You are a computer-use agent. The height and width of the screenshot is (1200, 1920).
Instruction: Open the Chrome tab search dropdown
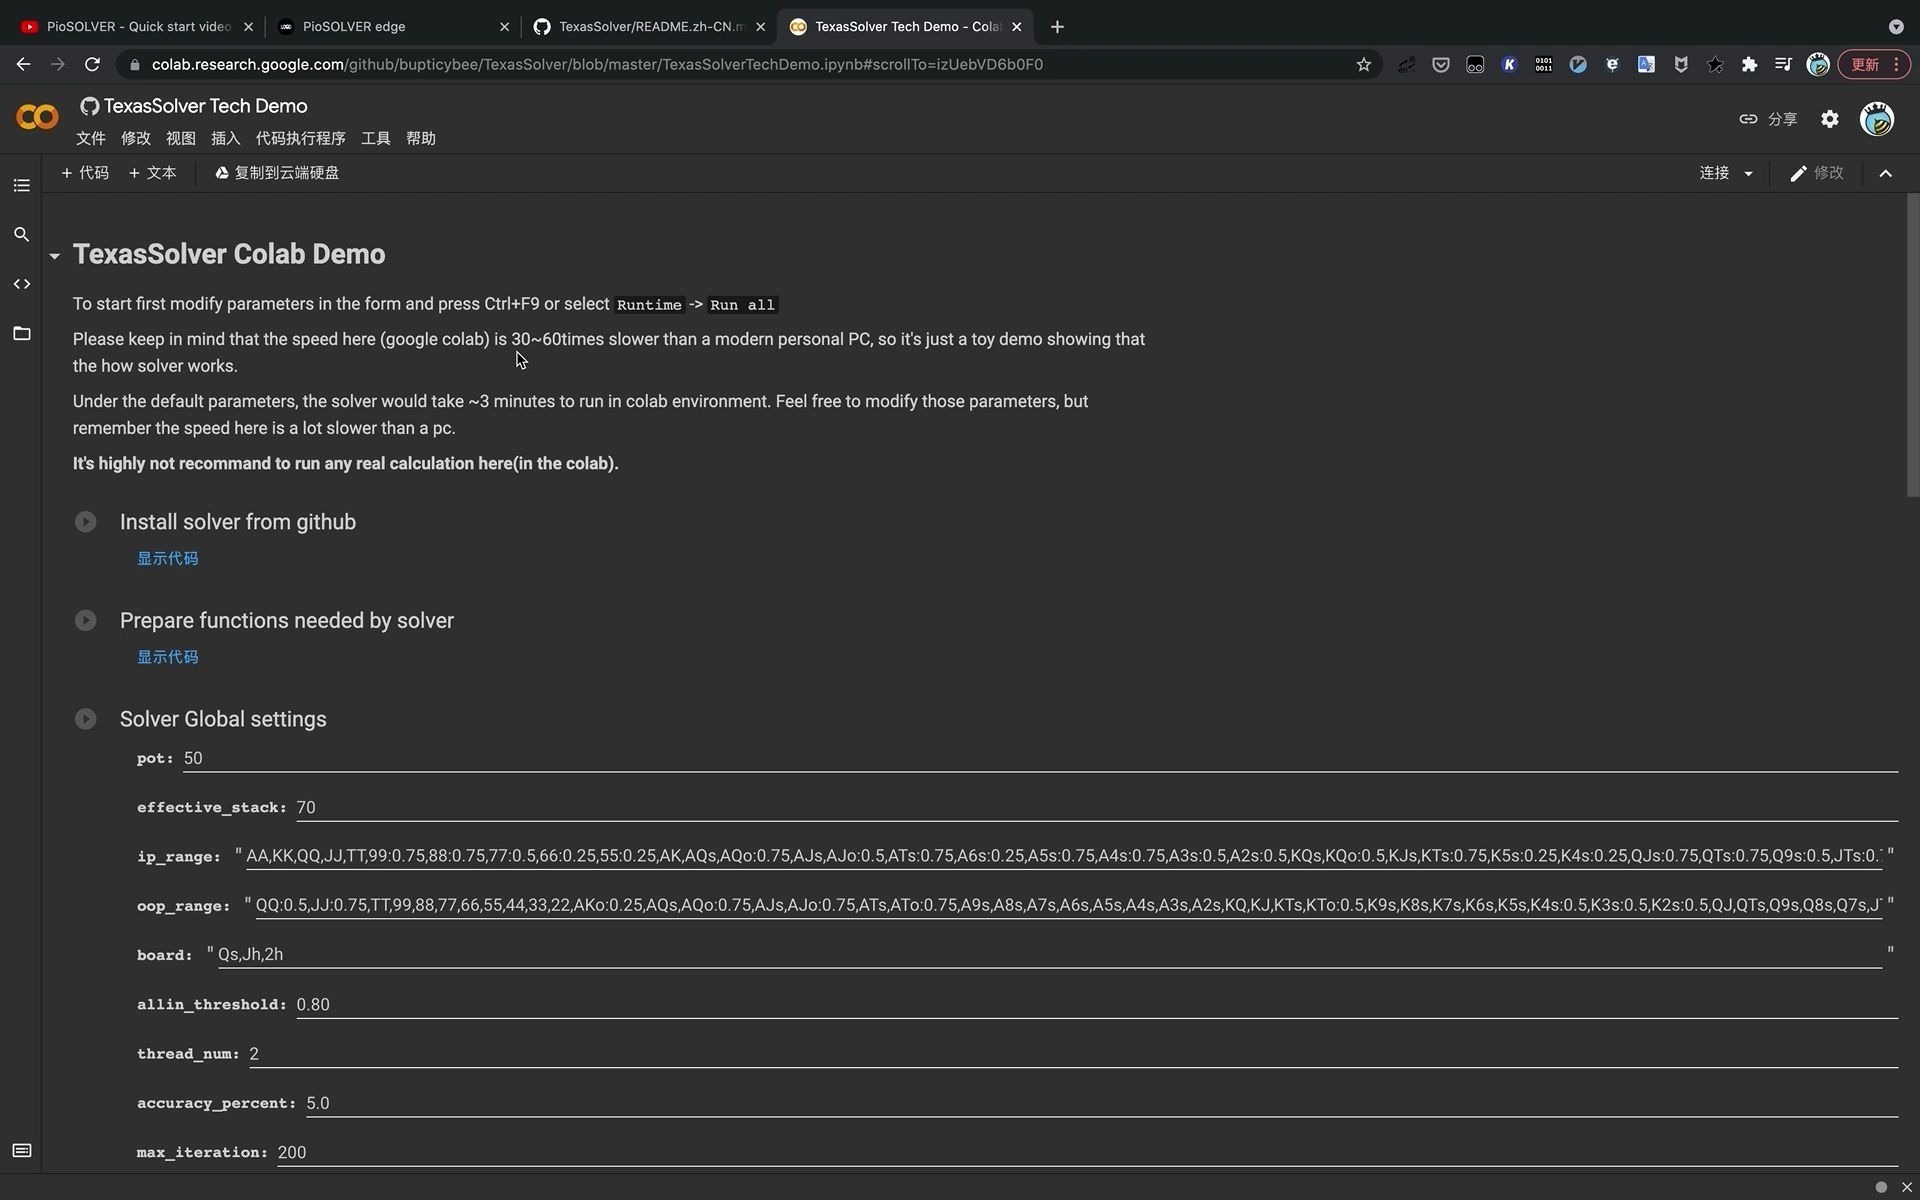click(1895, 27)
